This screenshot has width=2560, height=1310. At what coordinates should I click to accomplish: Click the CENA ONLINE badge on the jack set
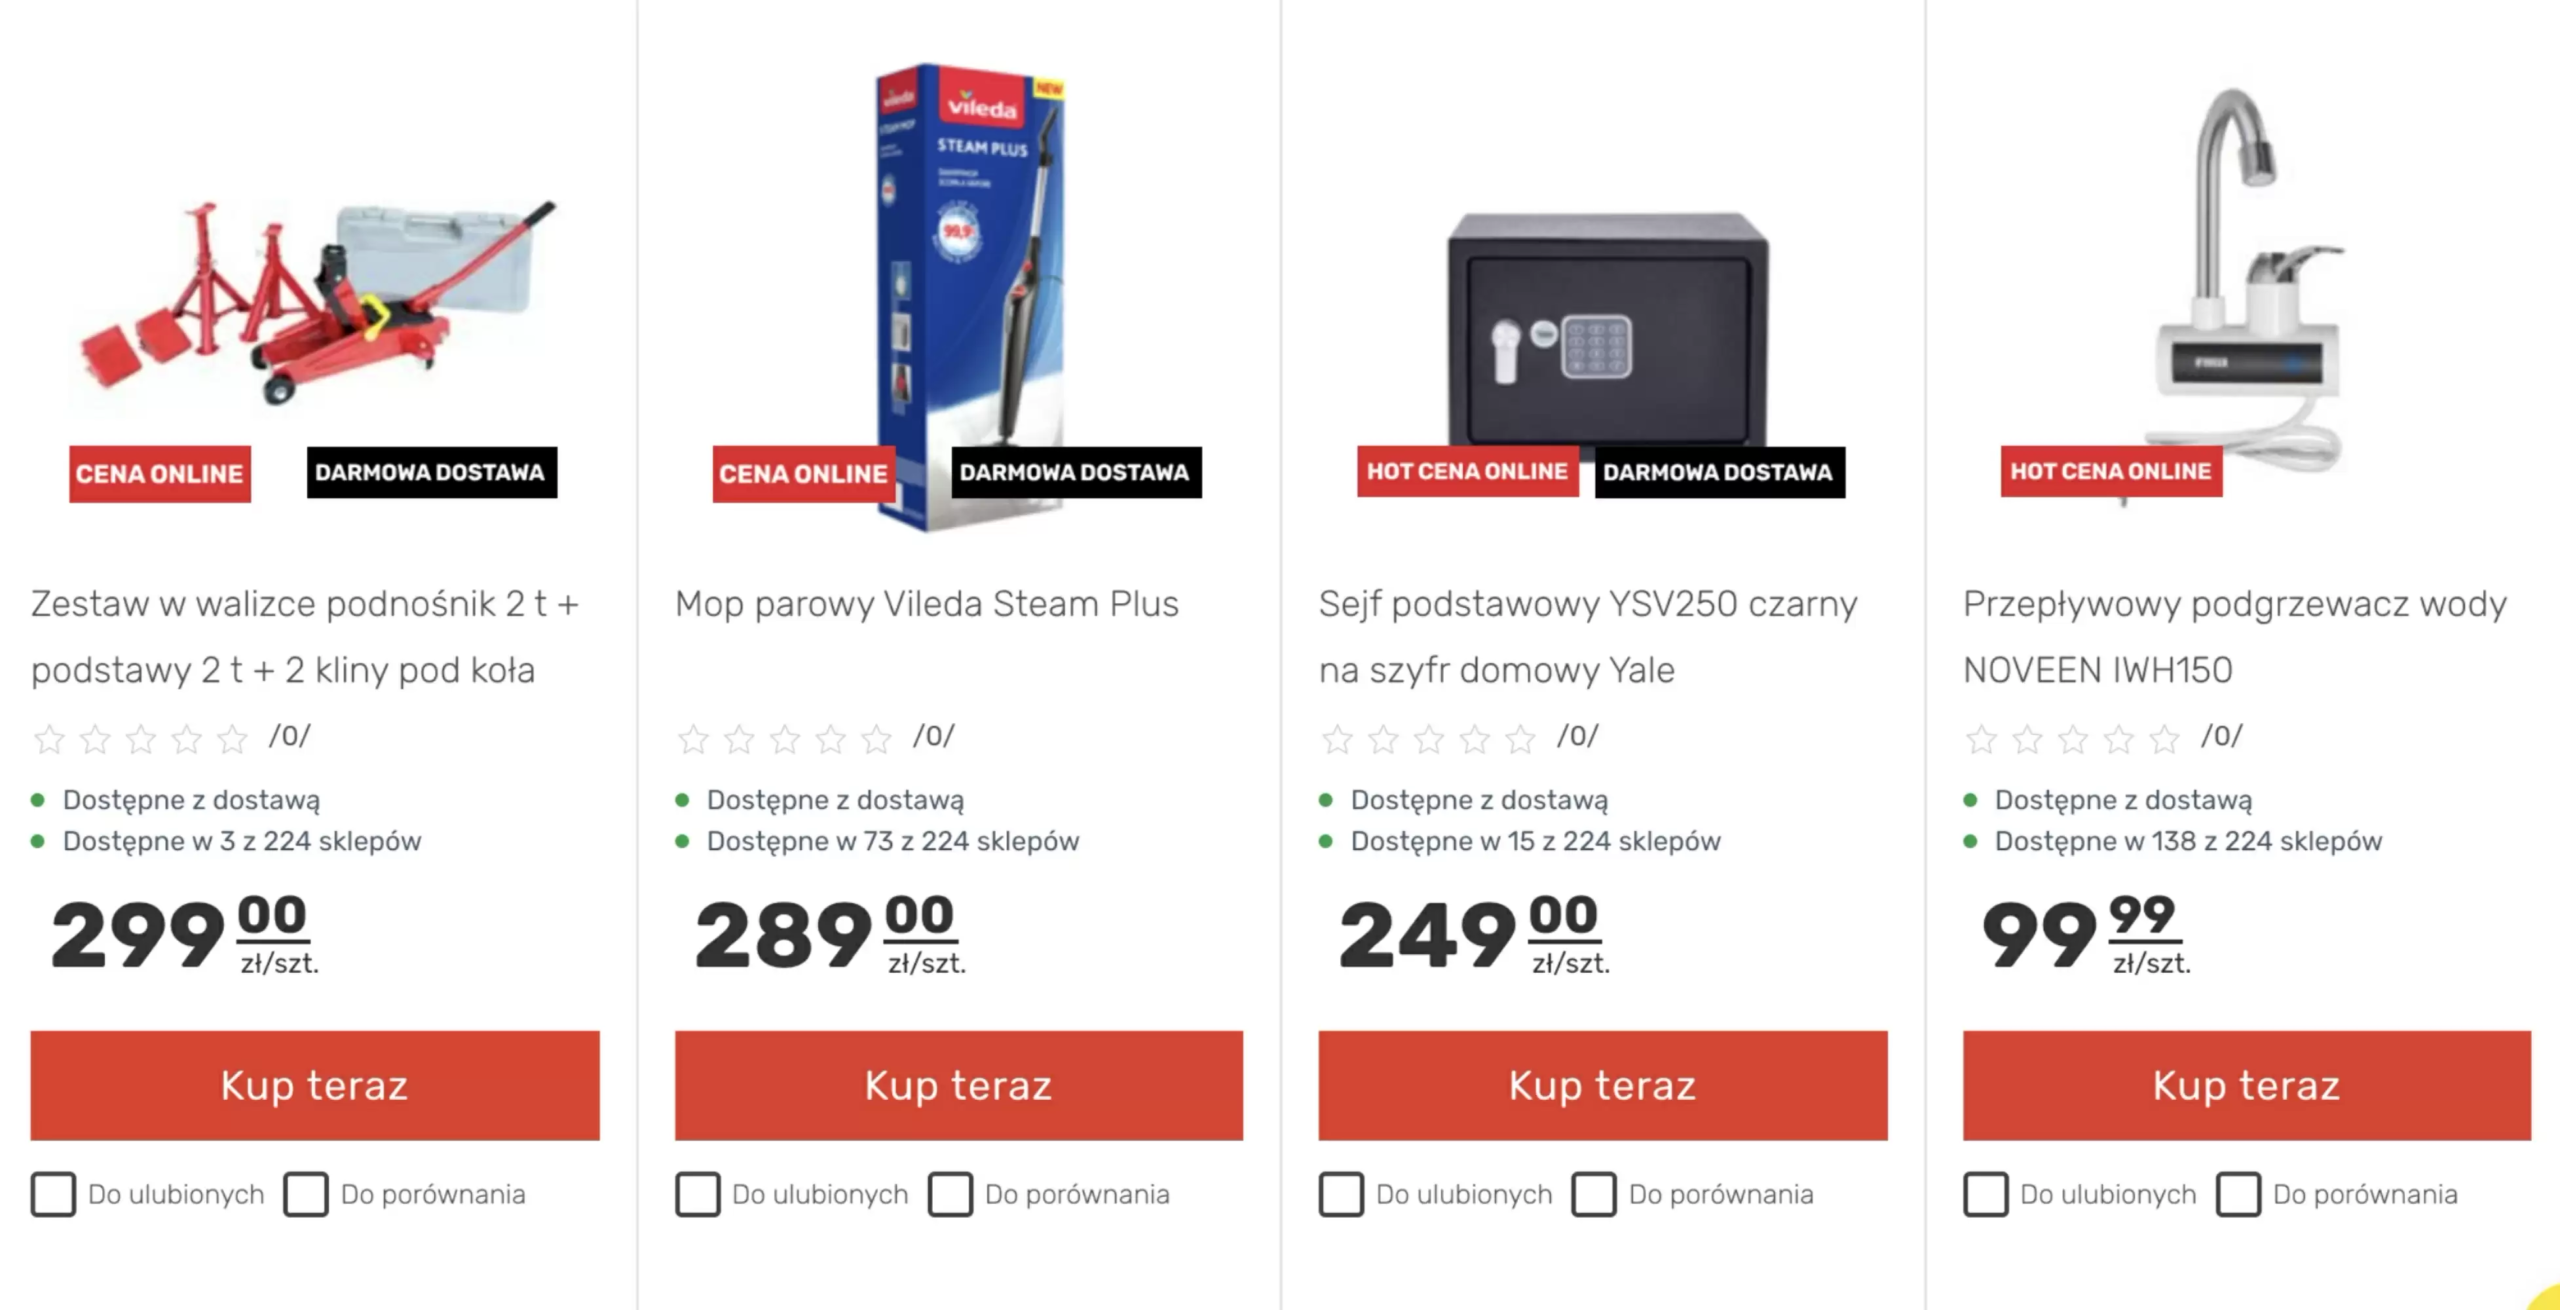click(x=160, y=474)
